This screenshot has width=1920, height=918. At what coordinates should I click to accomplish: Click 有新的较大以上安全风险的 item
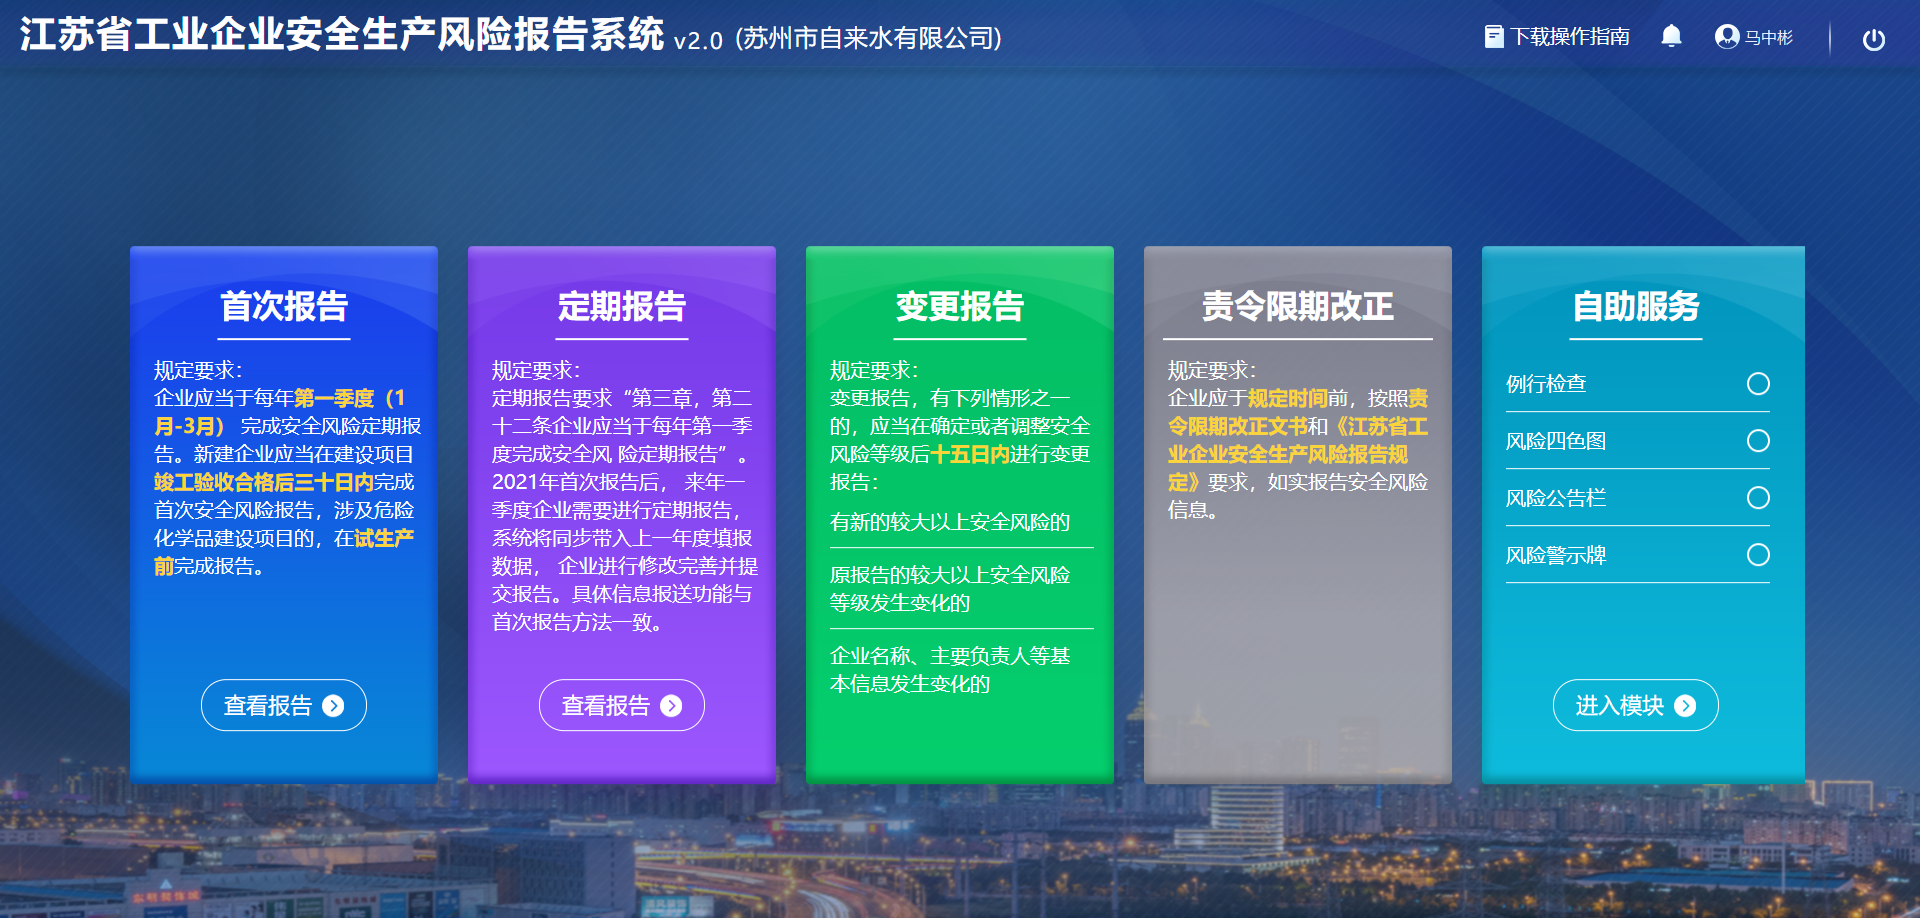950,522
